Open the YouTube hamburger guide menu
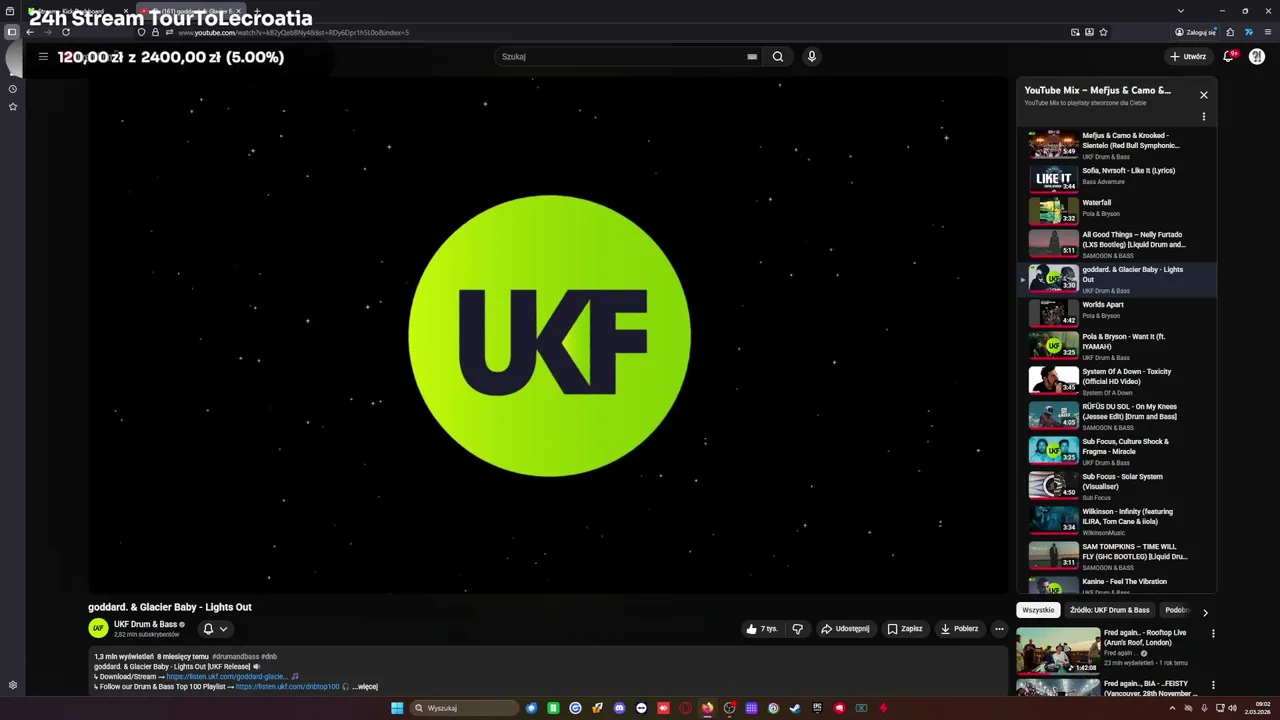 (x=43, y=57)
